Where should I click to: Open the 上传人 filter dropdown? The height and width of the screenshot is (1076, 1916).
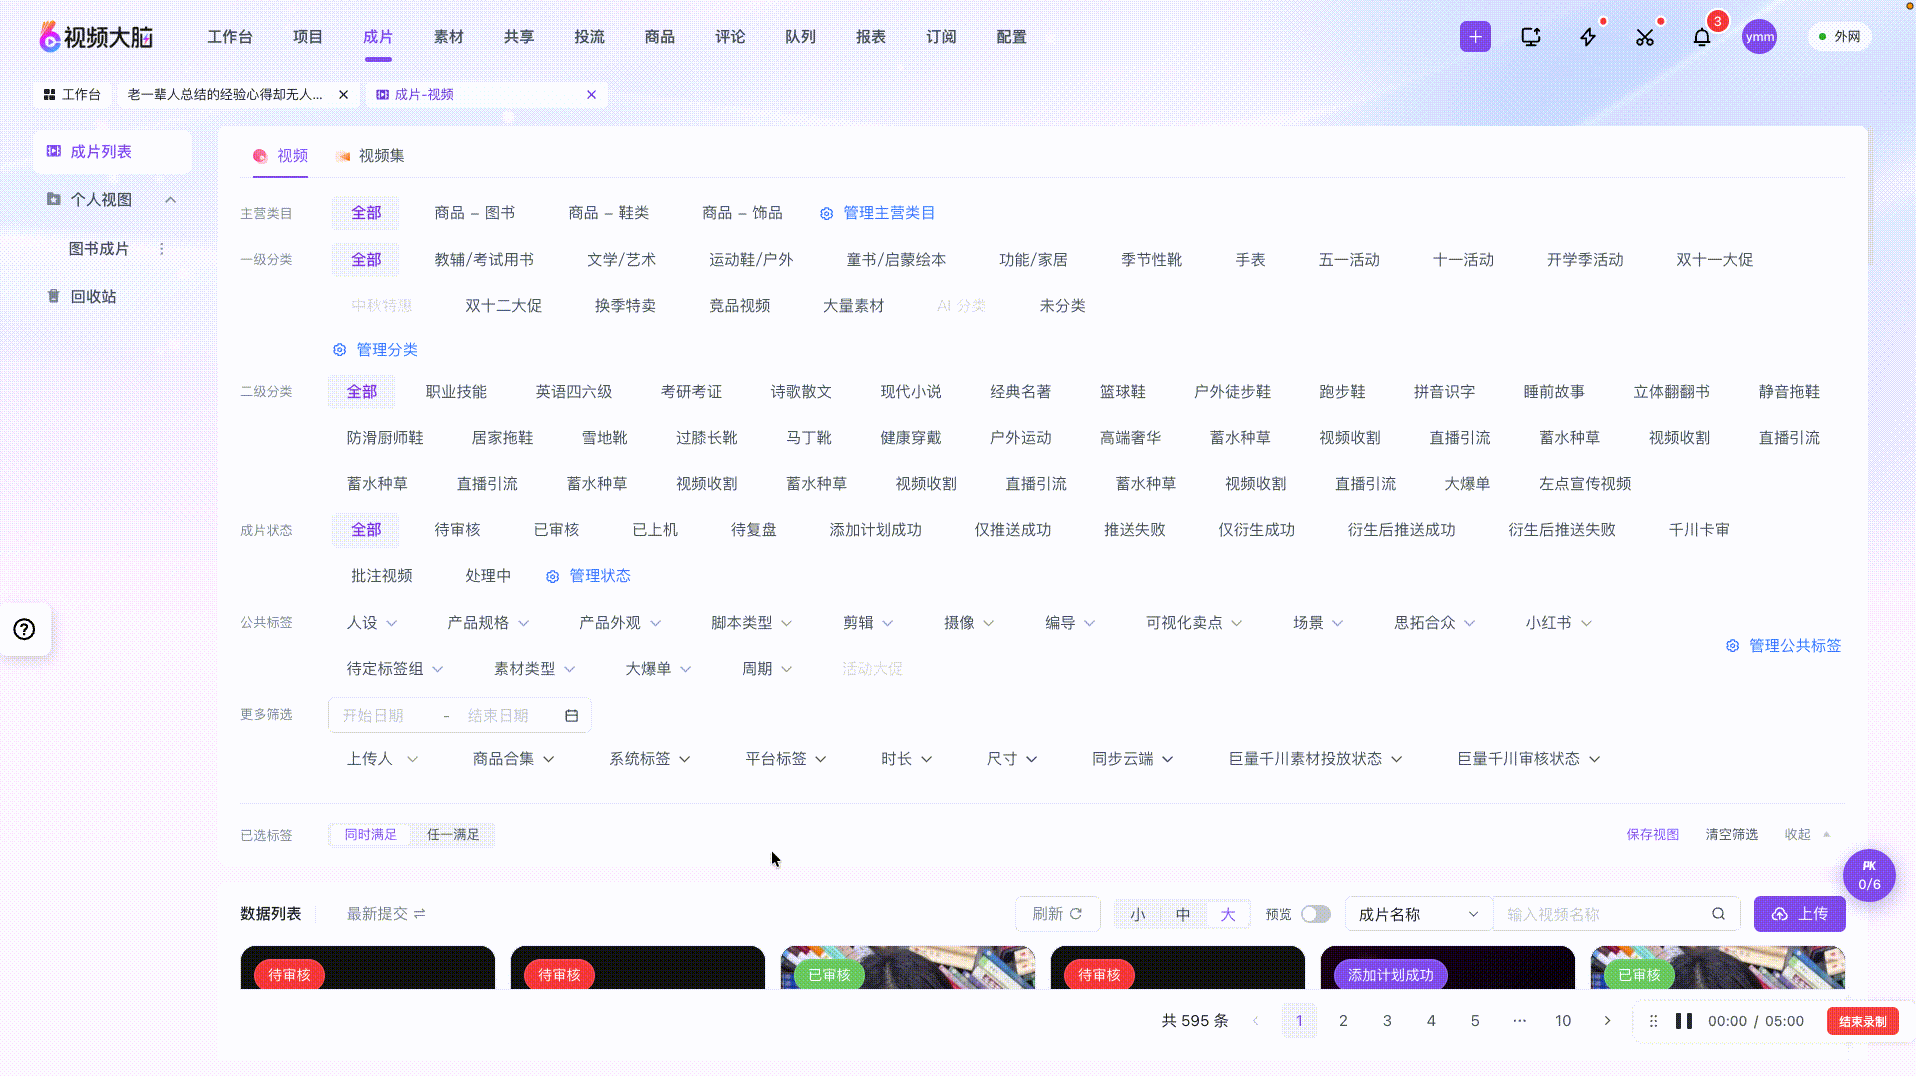pos(382,759)
